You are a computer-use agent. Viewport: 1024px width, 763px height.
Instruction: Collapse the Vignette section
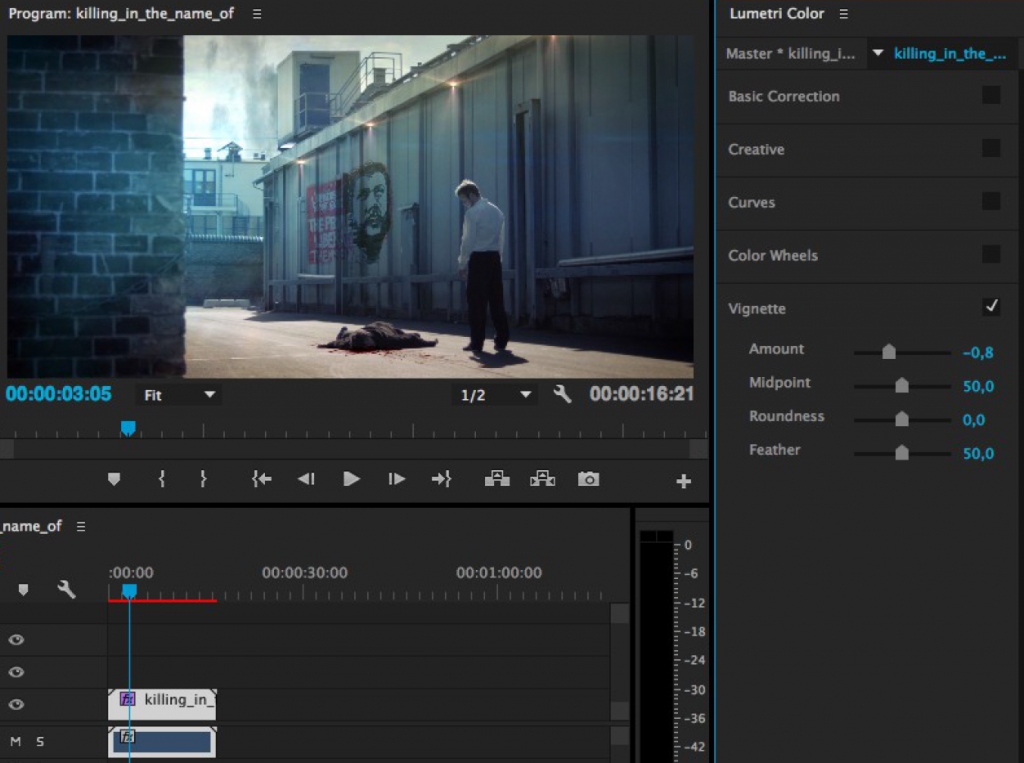[757, 308]
